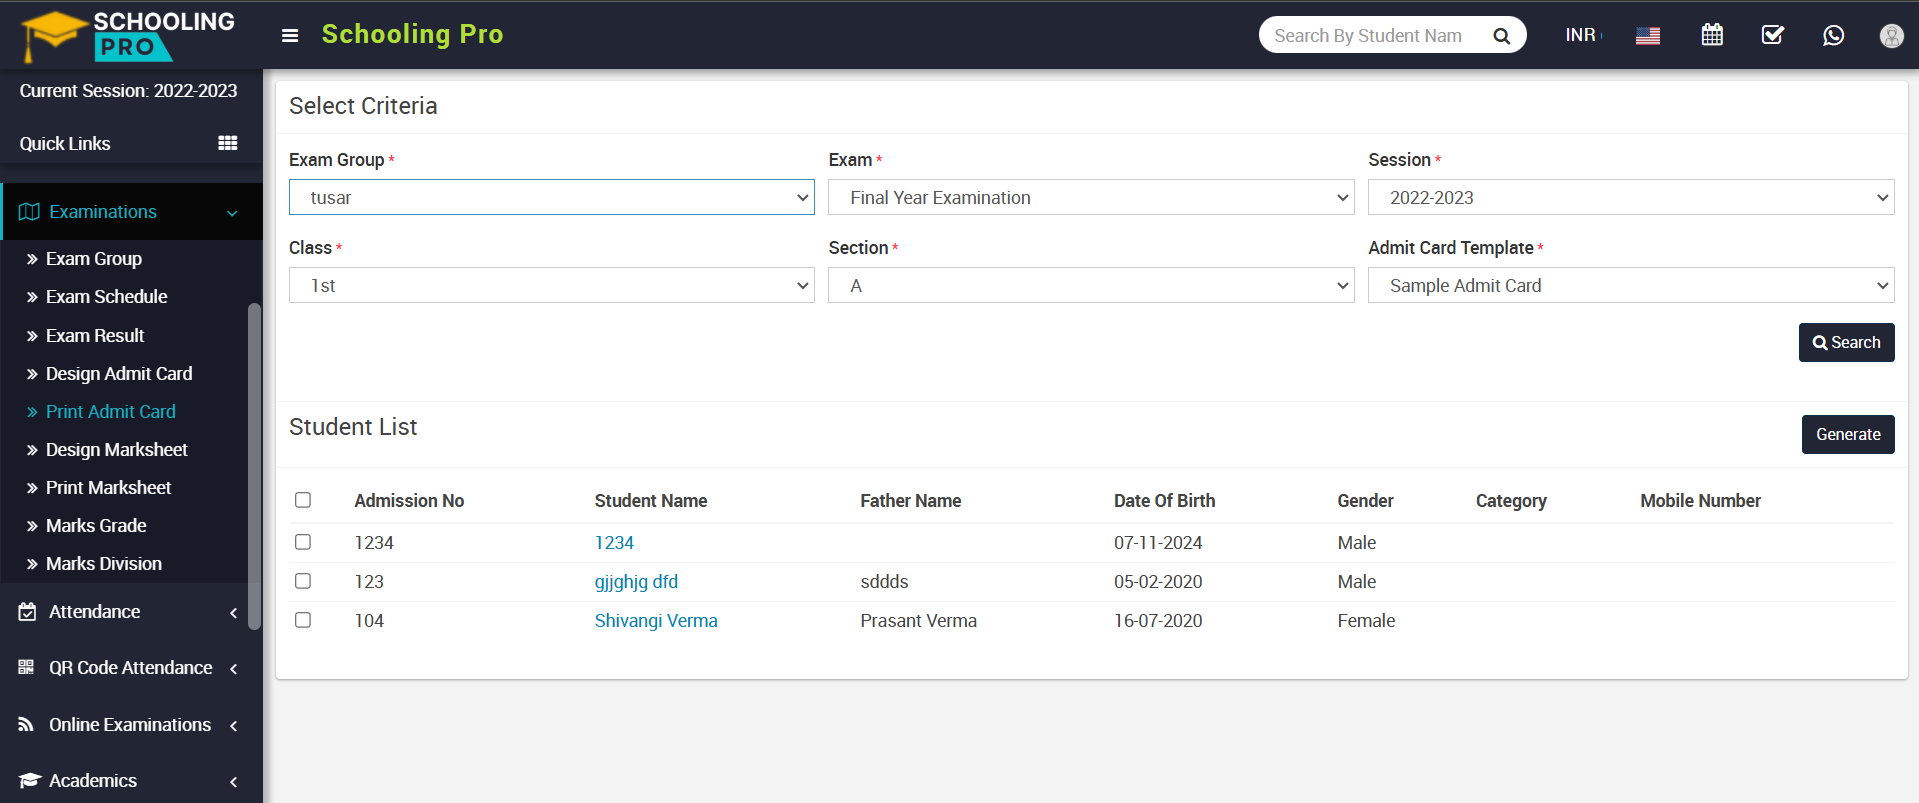This screenshot has width=1919, height=803.
Task: Open the Exam Group dropdown showing tusar
Action: [x=551, y=197]
